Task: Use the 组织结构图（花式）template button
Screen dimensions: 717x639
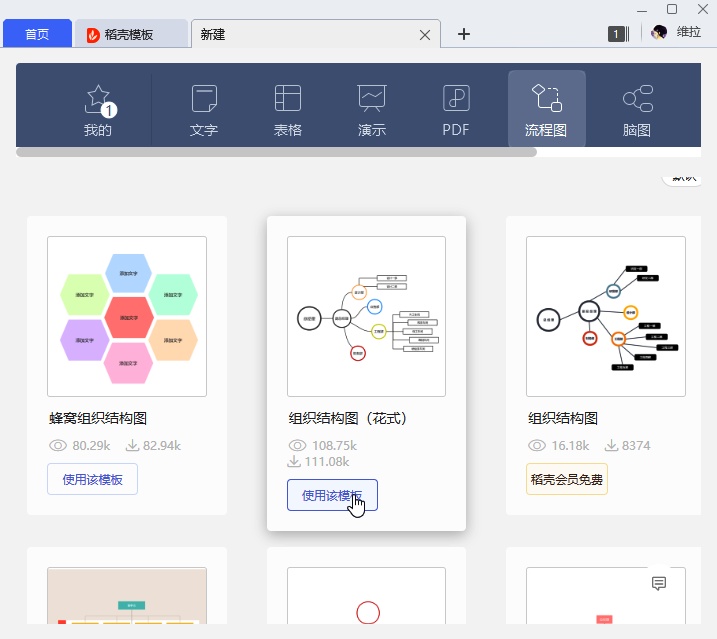Action: 332,495
